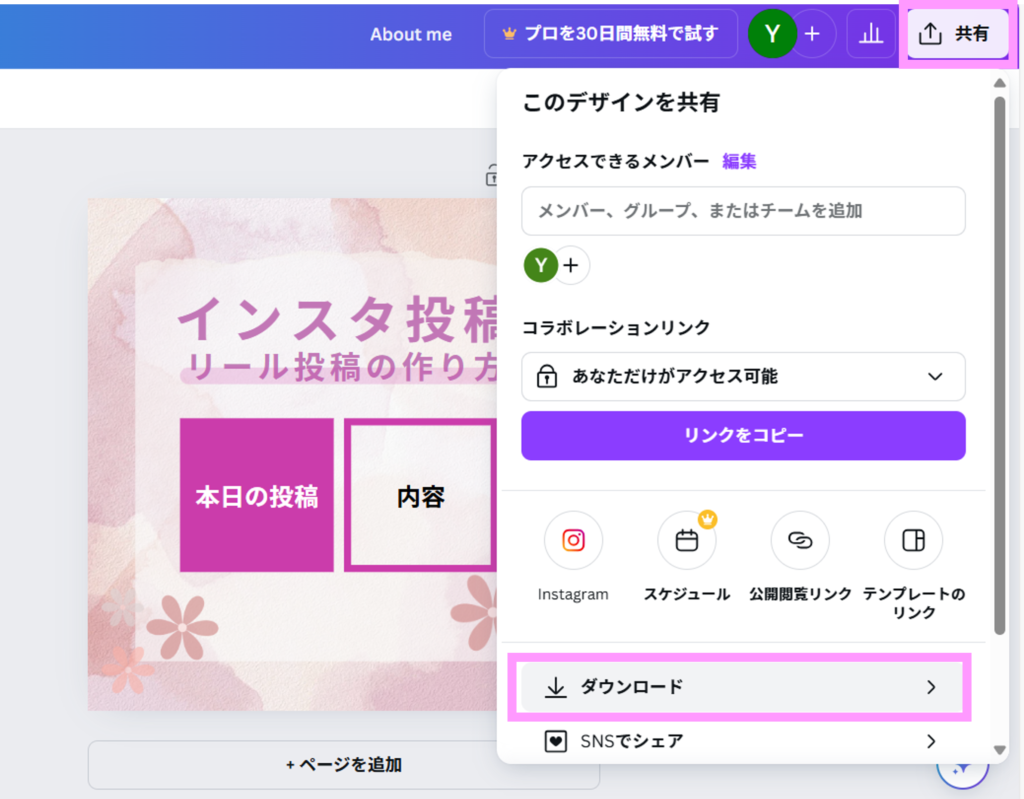Click the share panel scrollbar down arrow
Screen dimensions: 1024x799
pos(998,750)
